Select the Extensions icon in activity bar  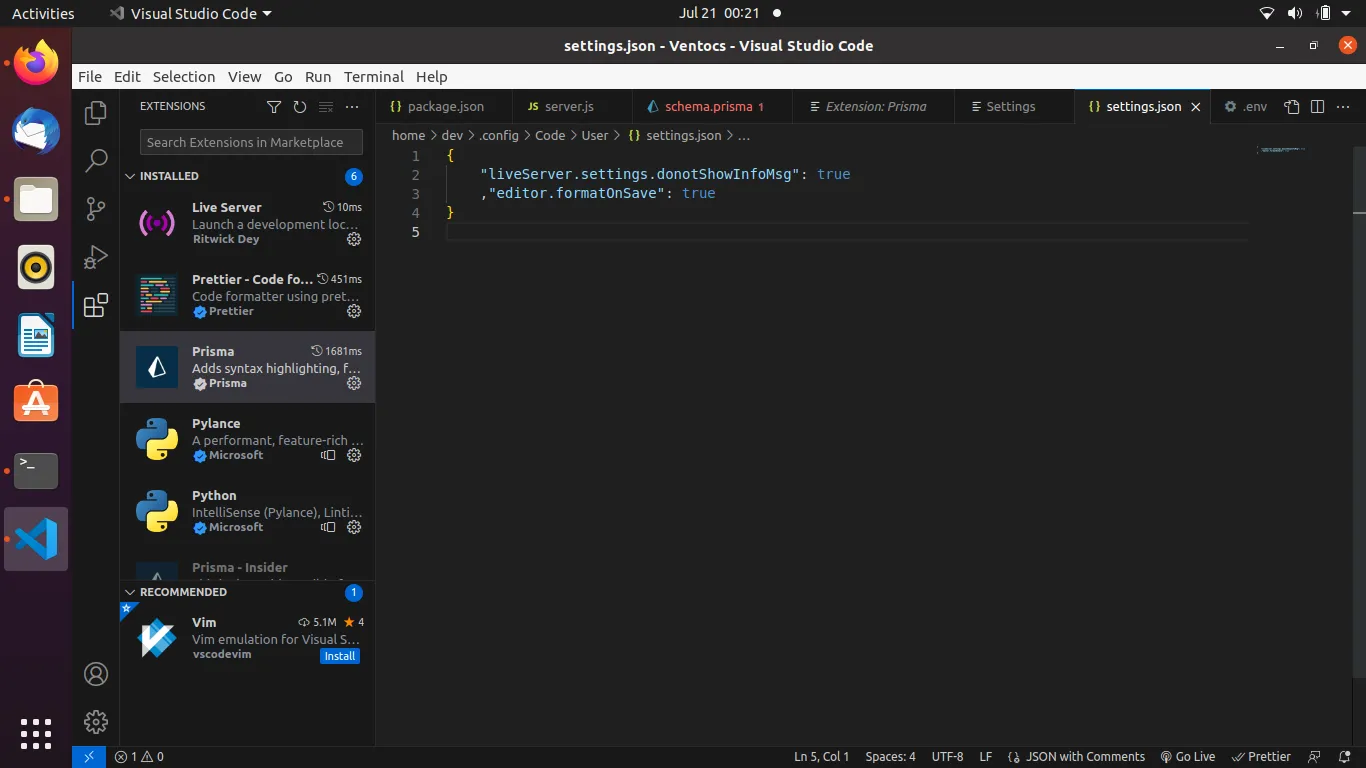tap(96, 305)
